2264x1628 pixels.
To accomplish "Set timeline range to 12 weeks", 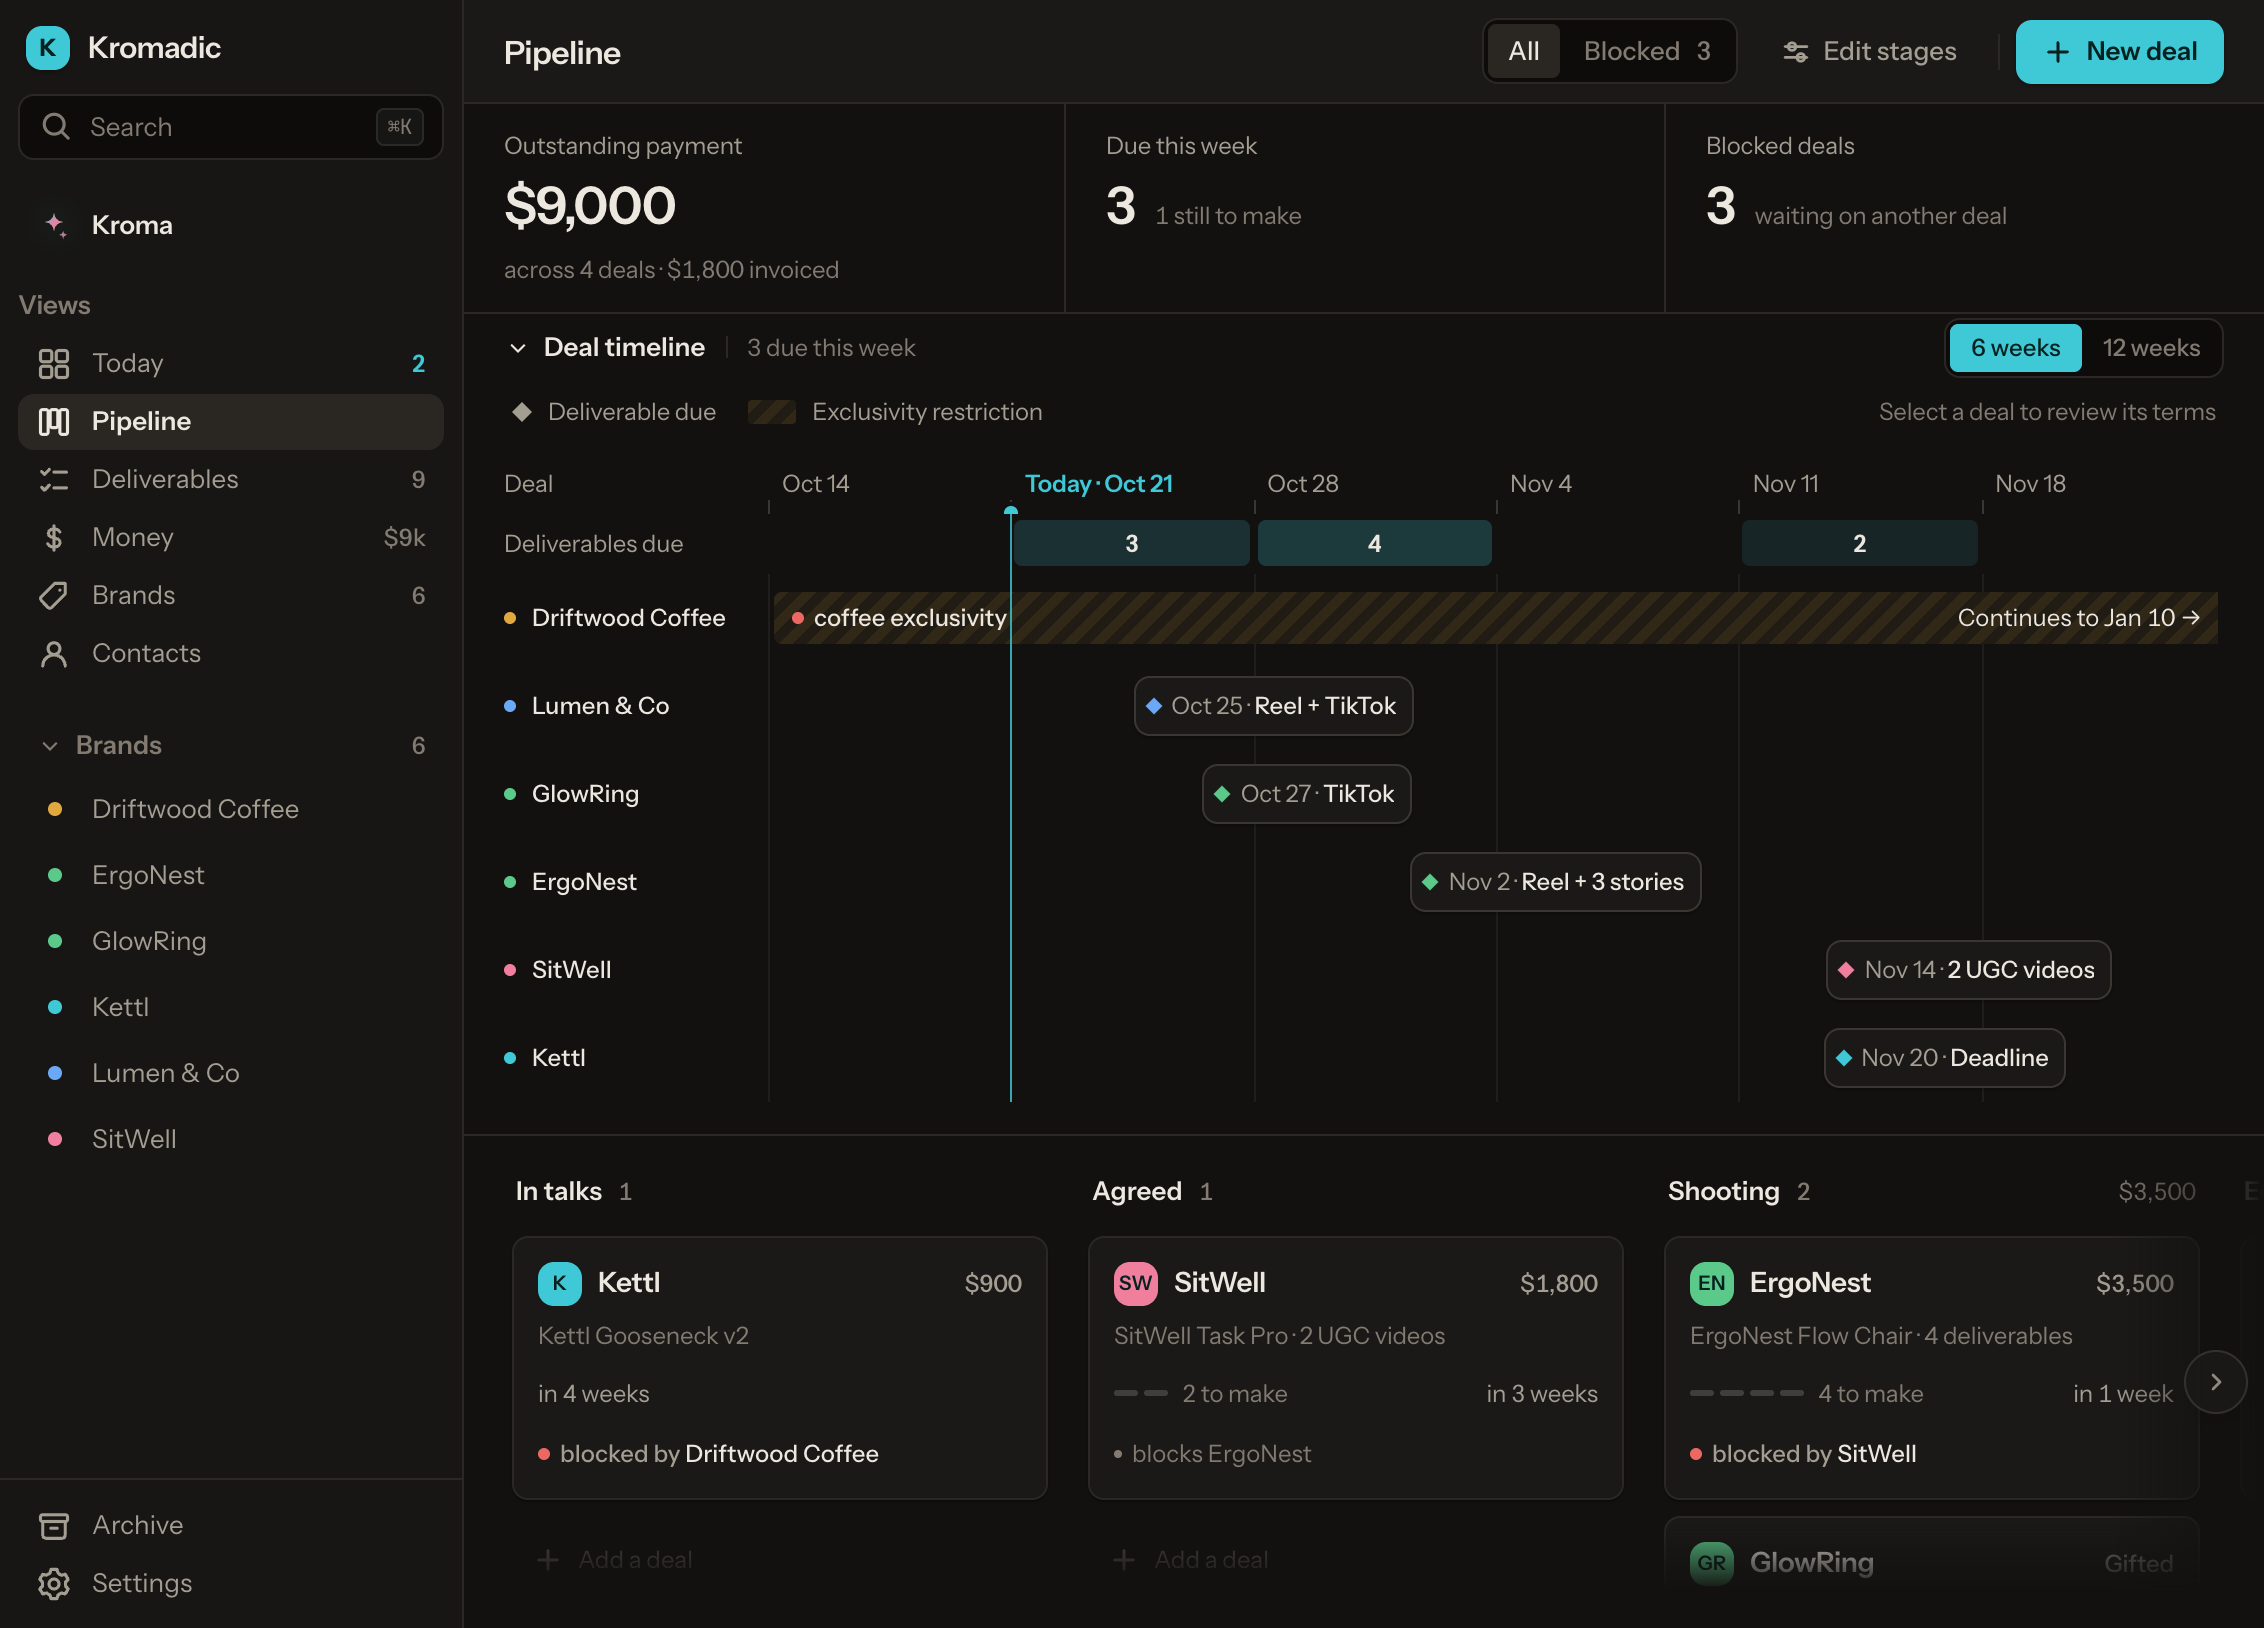I will point(2151,348).
